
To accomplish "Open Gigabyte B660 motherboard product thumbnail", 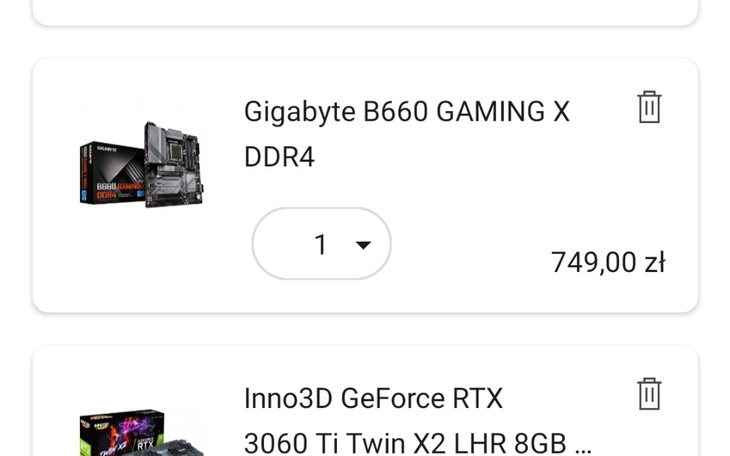I will [x=142, y=164].
